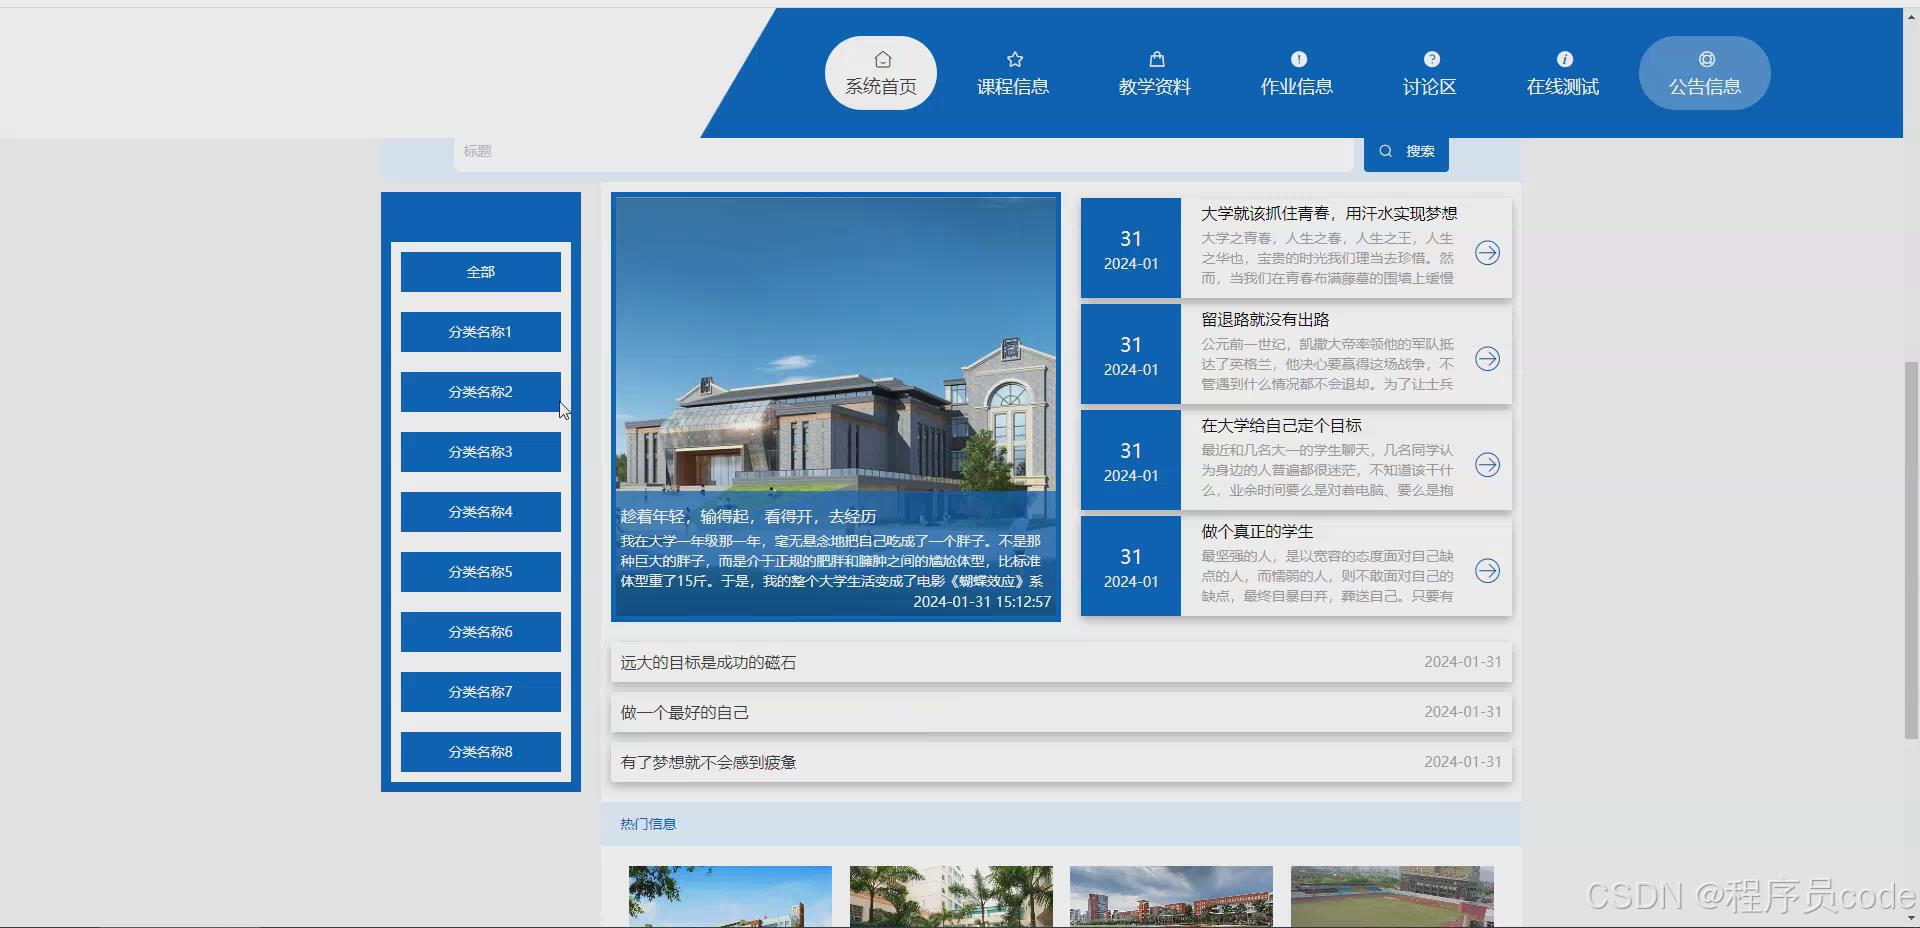Click the question-mark icon above 讨论区
This screenshot has width=1920, height=928.
pos(1432,59)
